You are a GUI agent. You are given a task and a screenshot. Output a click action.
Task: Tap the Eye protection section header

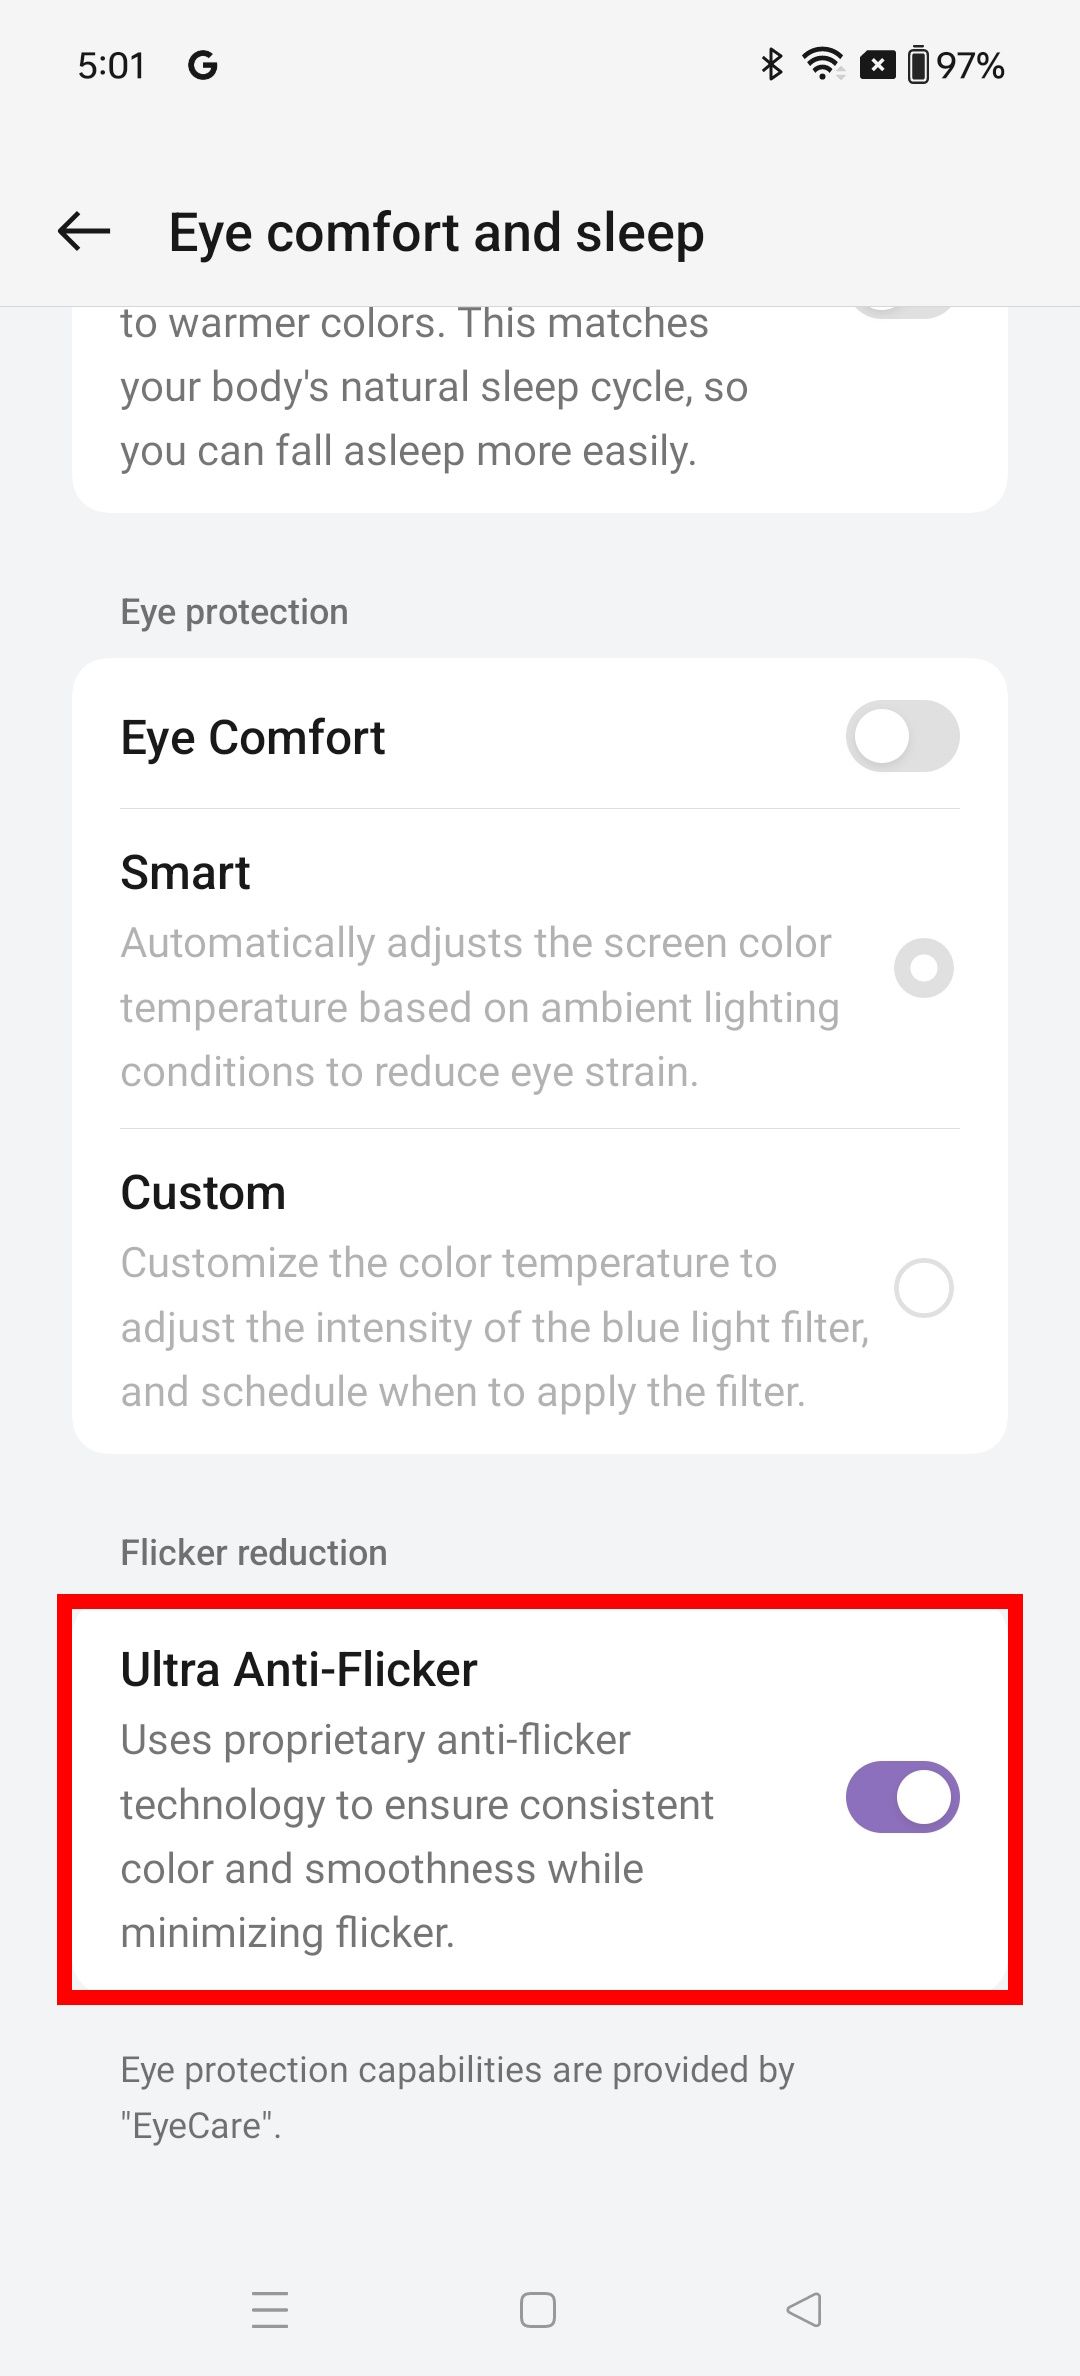pos(233,610)
